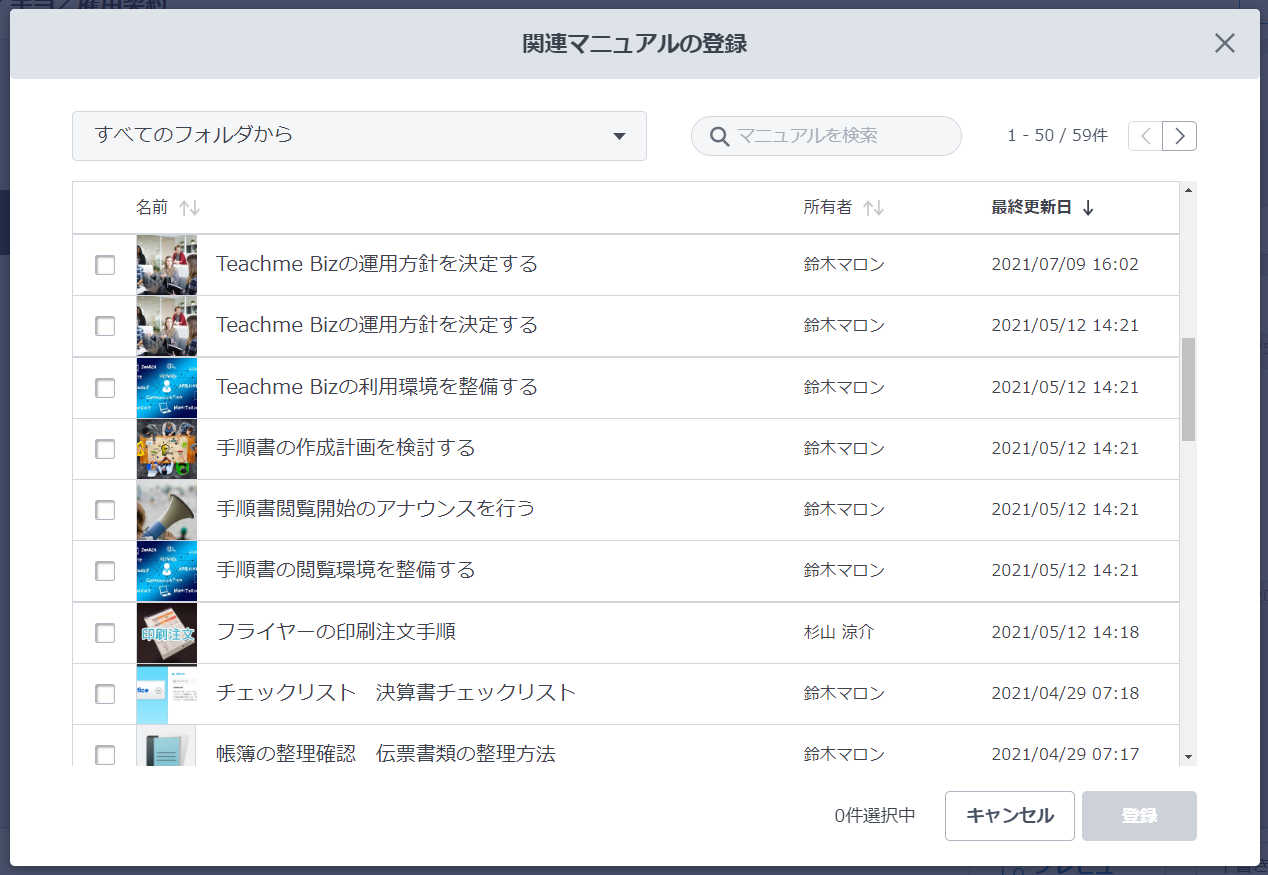Viewport: 1268px width, 875px height.
Task: Select checkbox for 手順書の作成計画を検討する
Action: [105, 449]
